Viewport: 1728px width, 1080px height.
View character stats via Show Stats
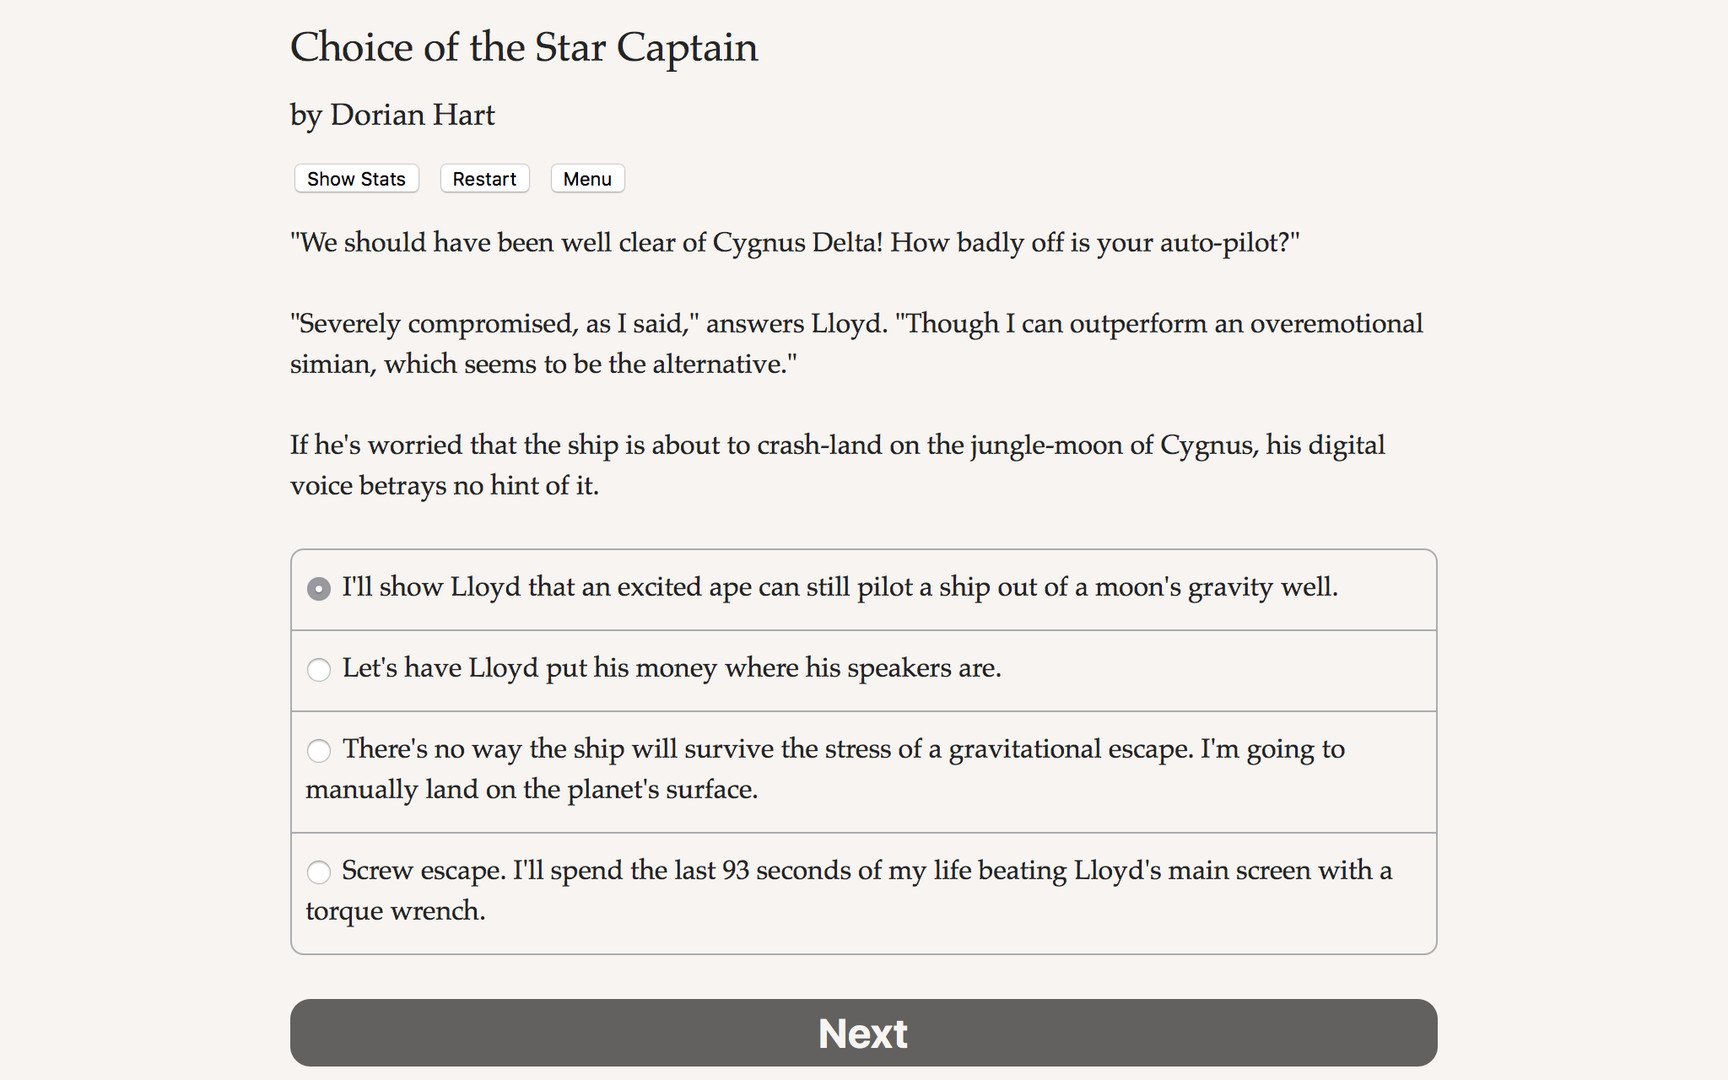tap(355, 178)
